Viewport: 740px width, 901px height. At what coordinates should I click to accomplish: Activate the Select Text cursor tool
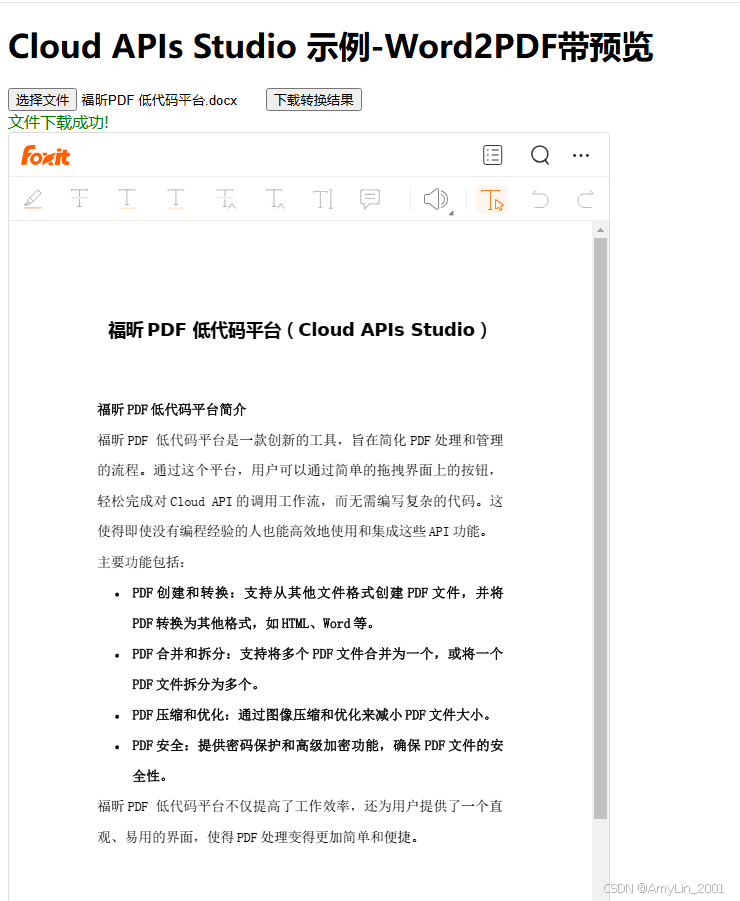492,199
